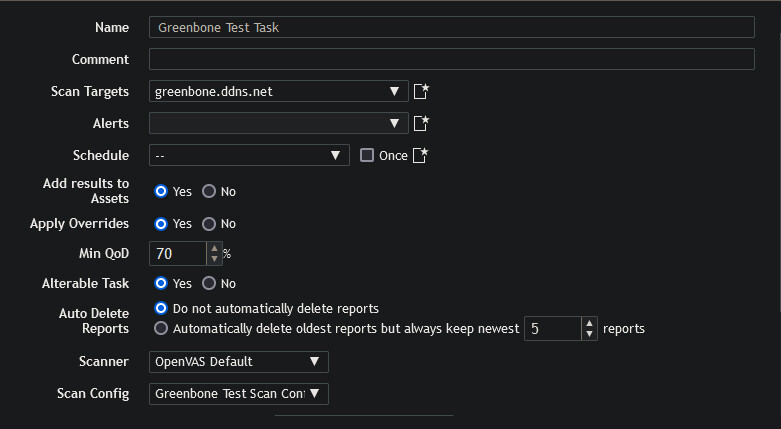Increase the Min QoD value

point(215,248)
